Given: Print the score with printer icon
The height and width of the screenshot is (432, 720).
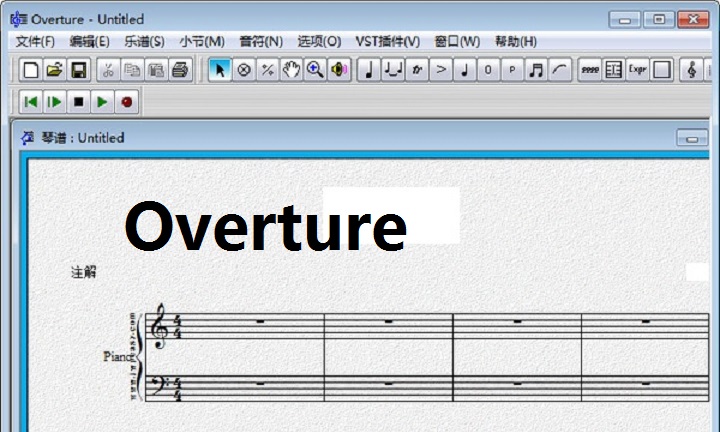Looking at the screenshot, I should coord(180,70).
